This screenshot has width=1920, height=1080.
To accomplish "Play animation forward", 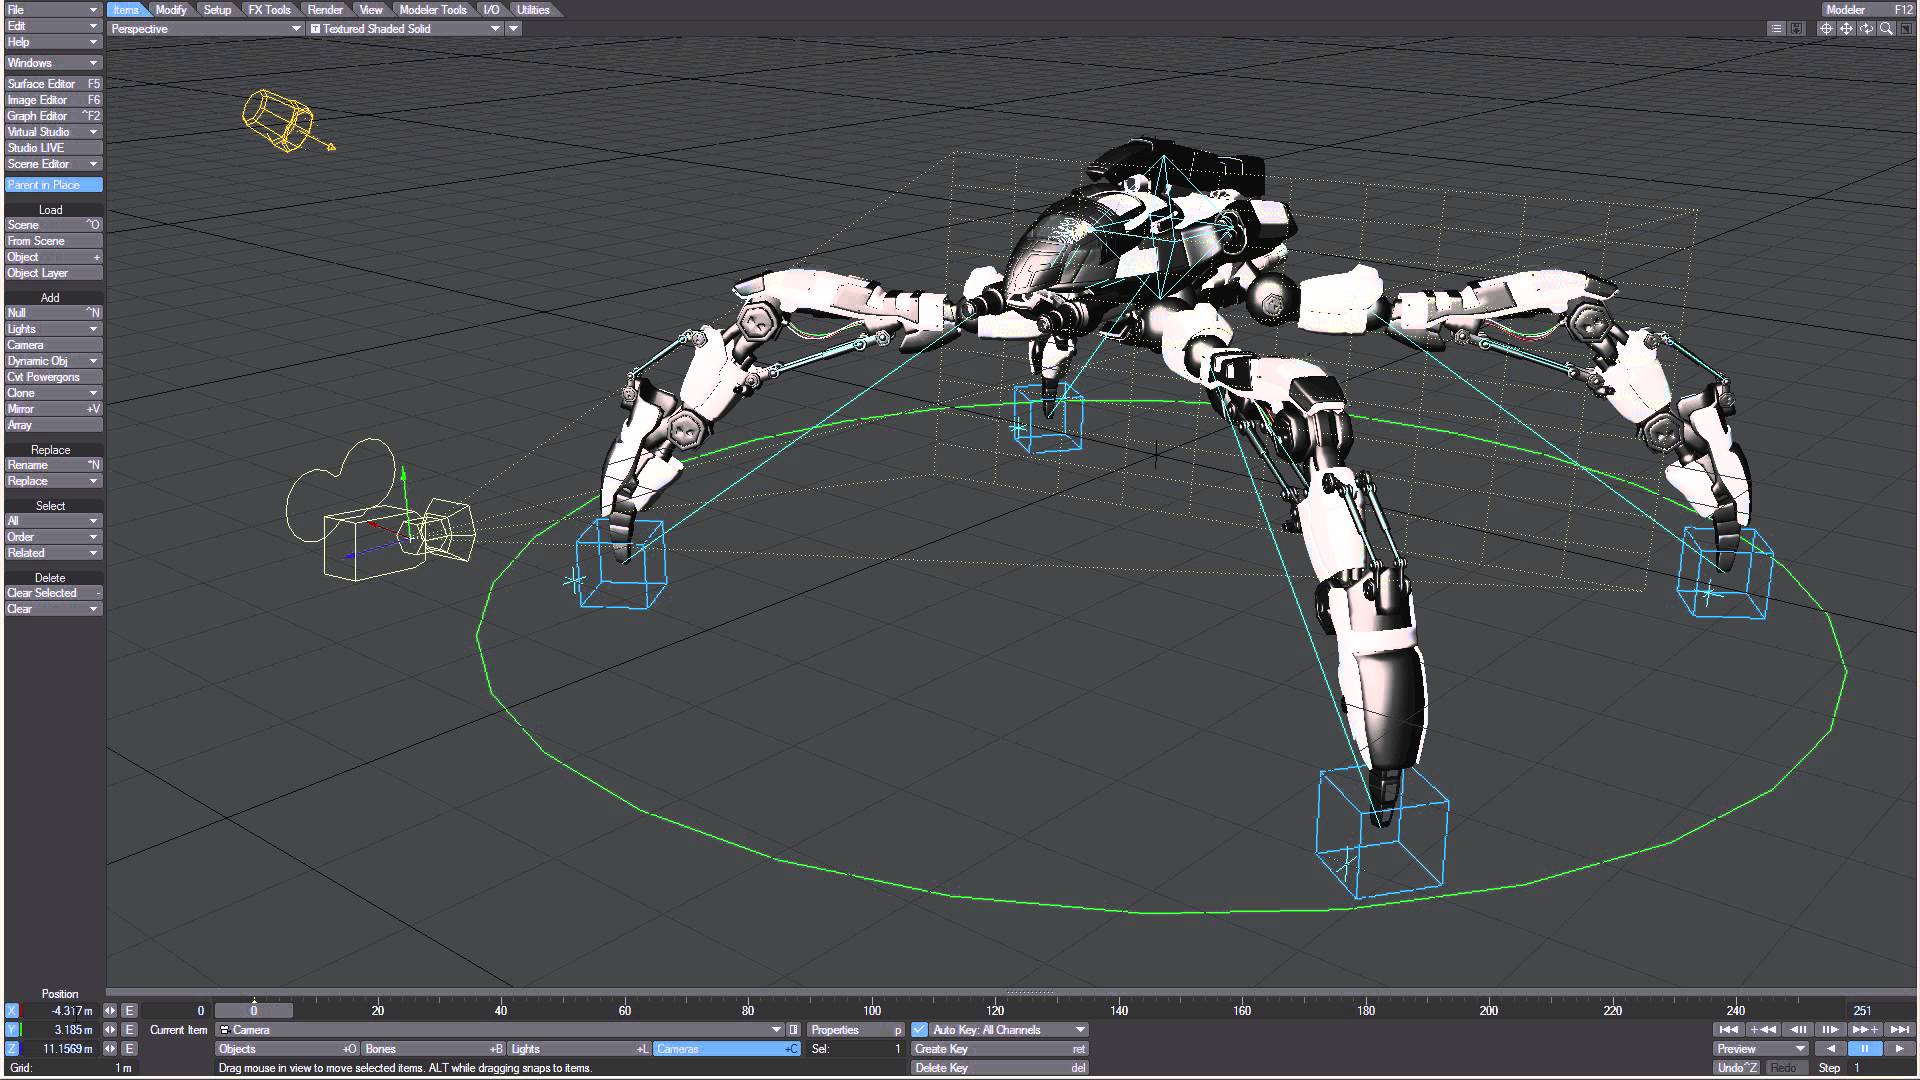I will click(1899, 1049).
